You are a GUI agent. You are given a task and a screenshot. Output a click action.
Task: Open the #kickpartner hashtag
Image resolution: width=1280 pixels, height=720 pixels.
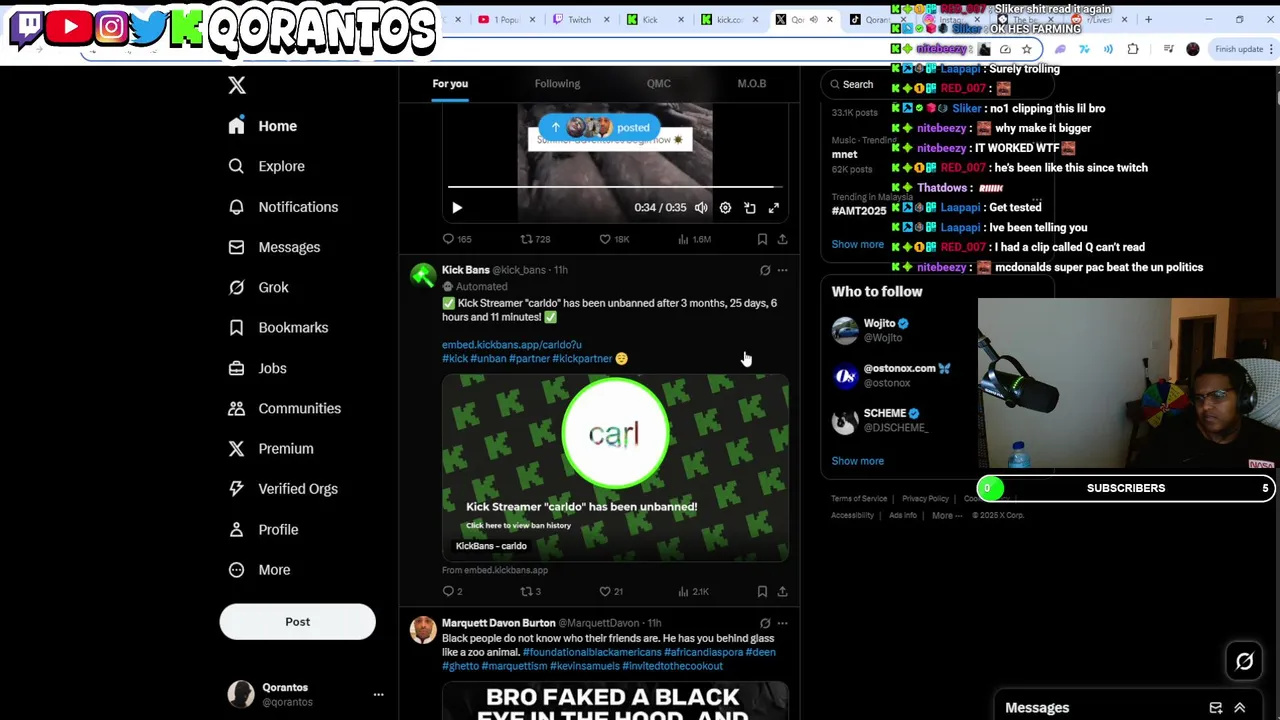tap(582, 358)
